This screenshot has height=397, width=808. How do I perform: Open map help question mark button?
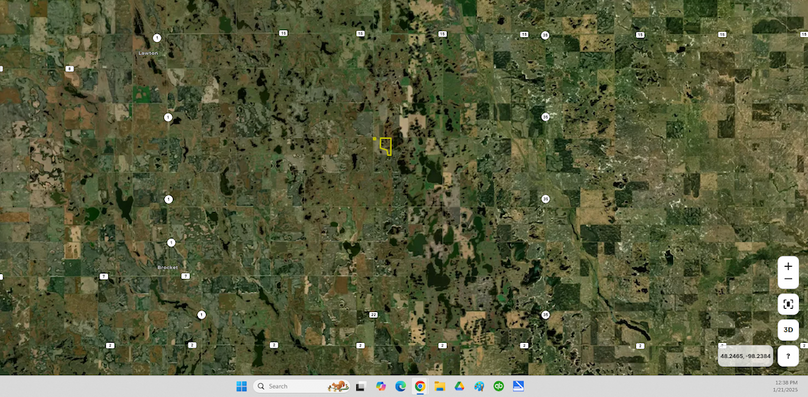788,356
